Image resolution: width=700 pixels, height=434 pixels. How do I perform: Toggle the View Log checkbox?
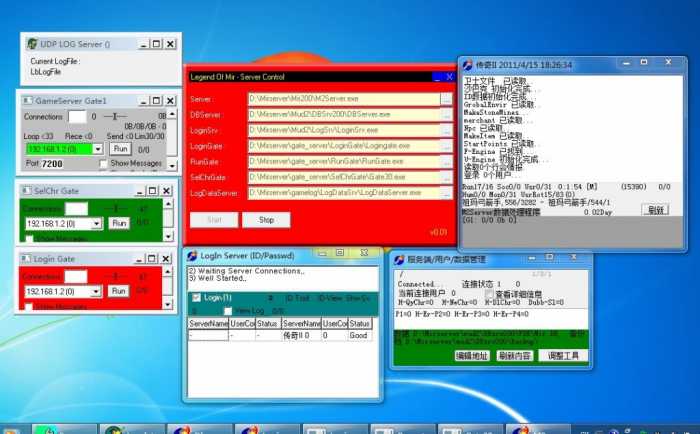(x=228, y=310)
